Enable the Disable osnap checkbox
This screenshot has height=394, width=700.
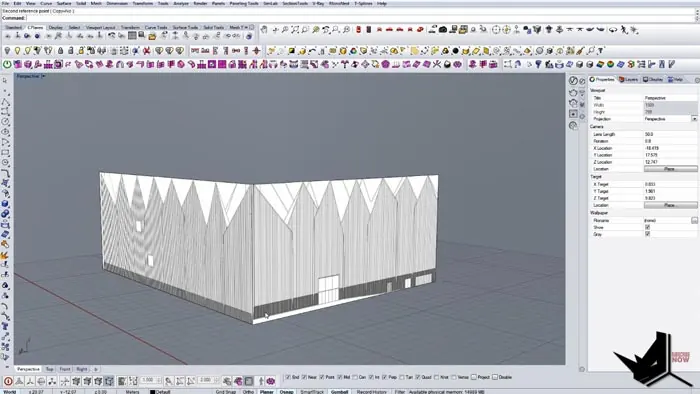(495, 377)
